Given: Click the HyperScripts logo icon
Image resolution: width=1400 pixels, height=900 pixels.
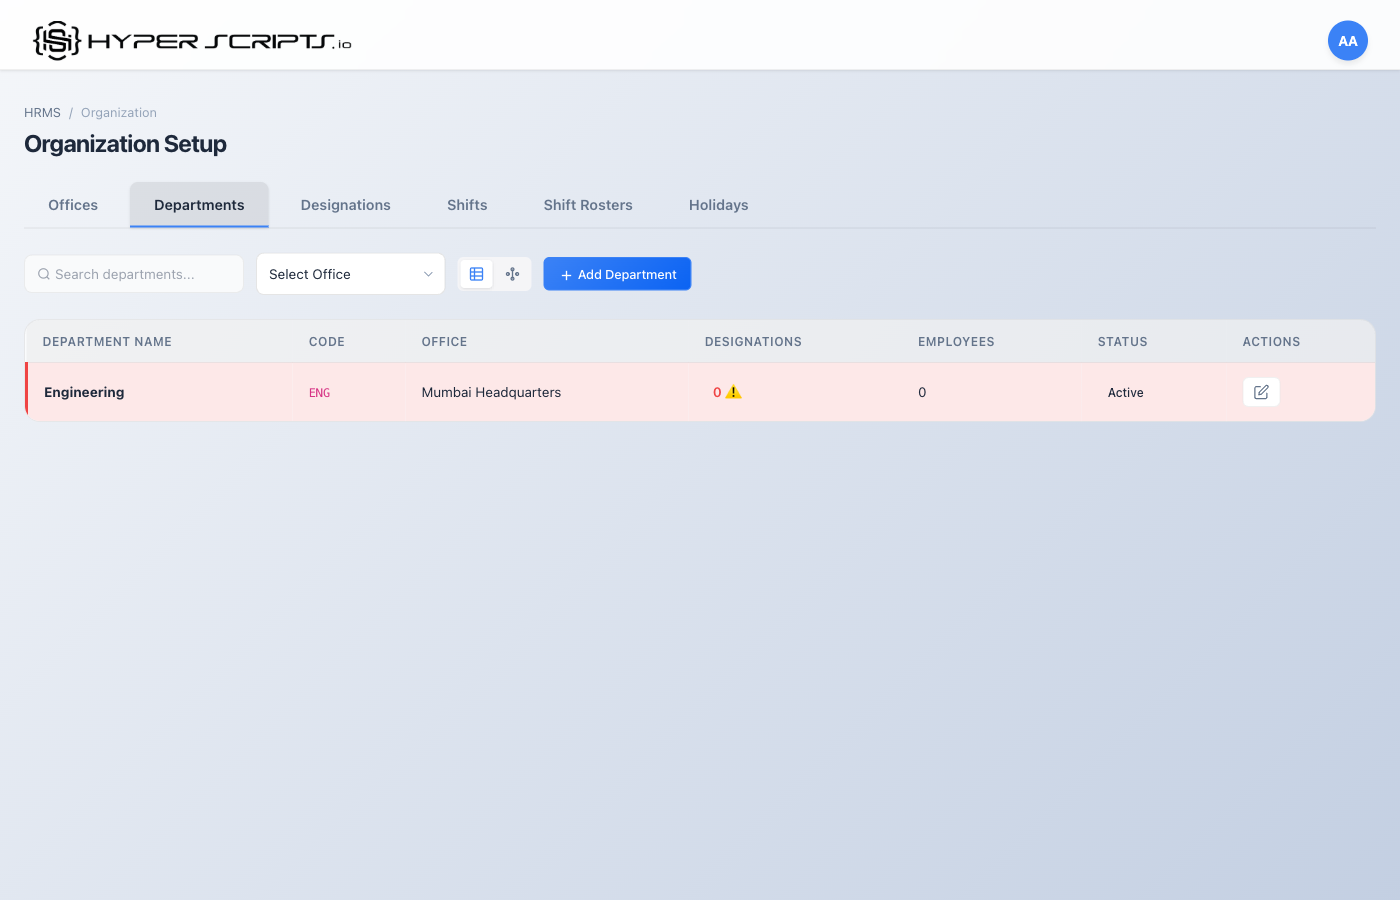Looking at the screenshot, I should point(57,41).
